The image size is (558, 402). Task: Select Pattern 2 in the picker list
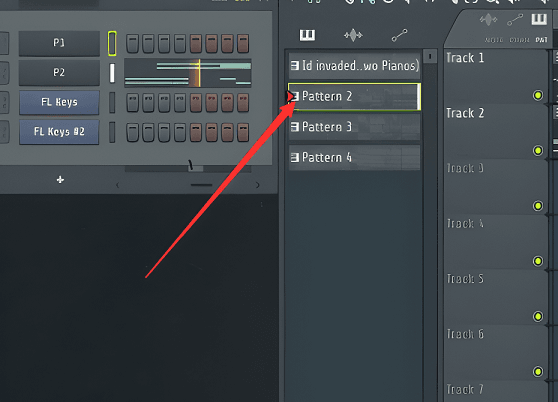click(354, 96)
